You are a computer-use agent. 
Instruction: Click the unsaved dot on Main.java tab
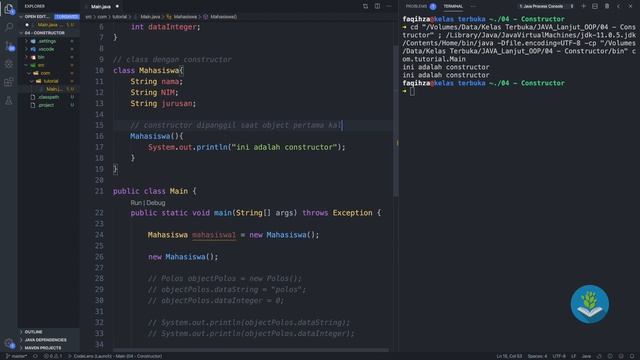(x=117, y=7)
